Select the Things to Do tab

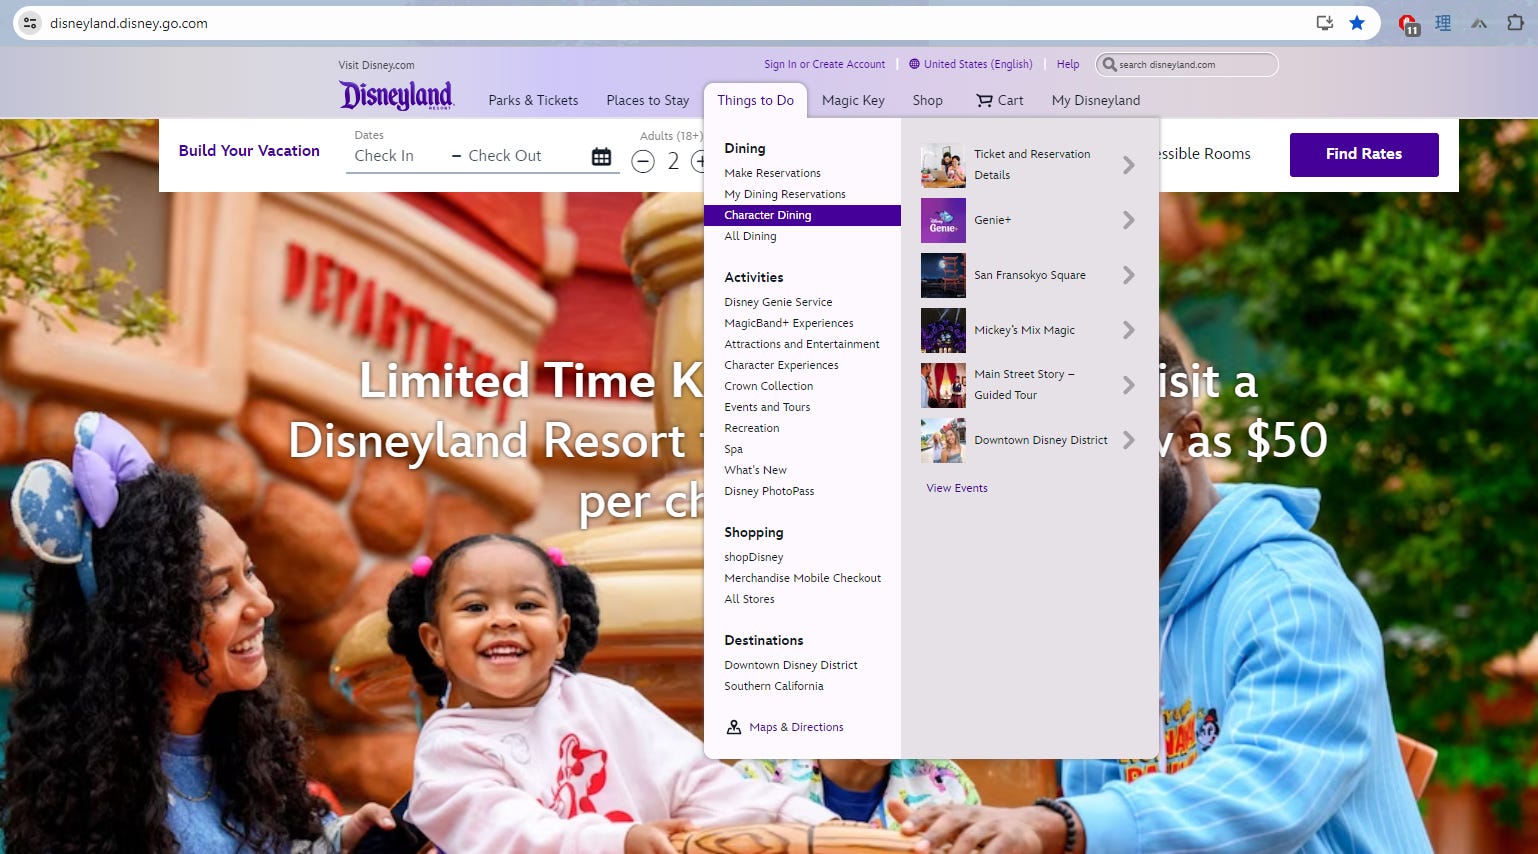coord(755,100)
